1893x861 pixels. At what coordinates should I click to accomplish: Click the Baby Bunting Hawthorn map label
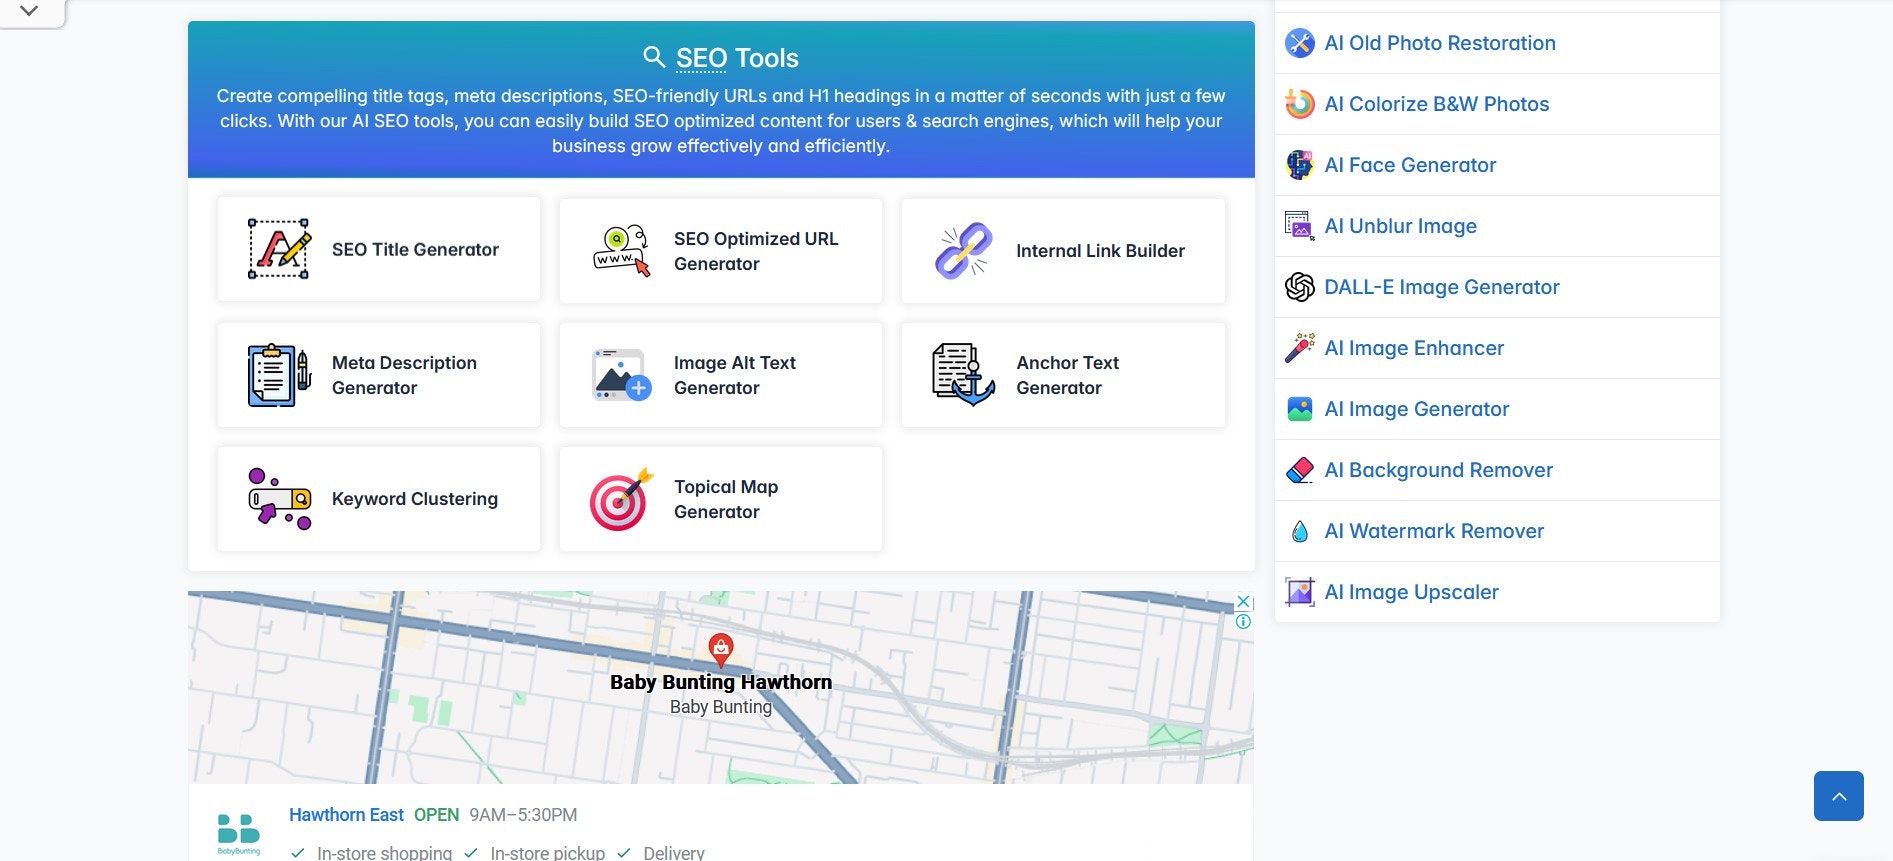[721, 682]
